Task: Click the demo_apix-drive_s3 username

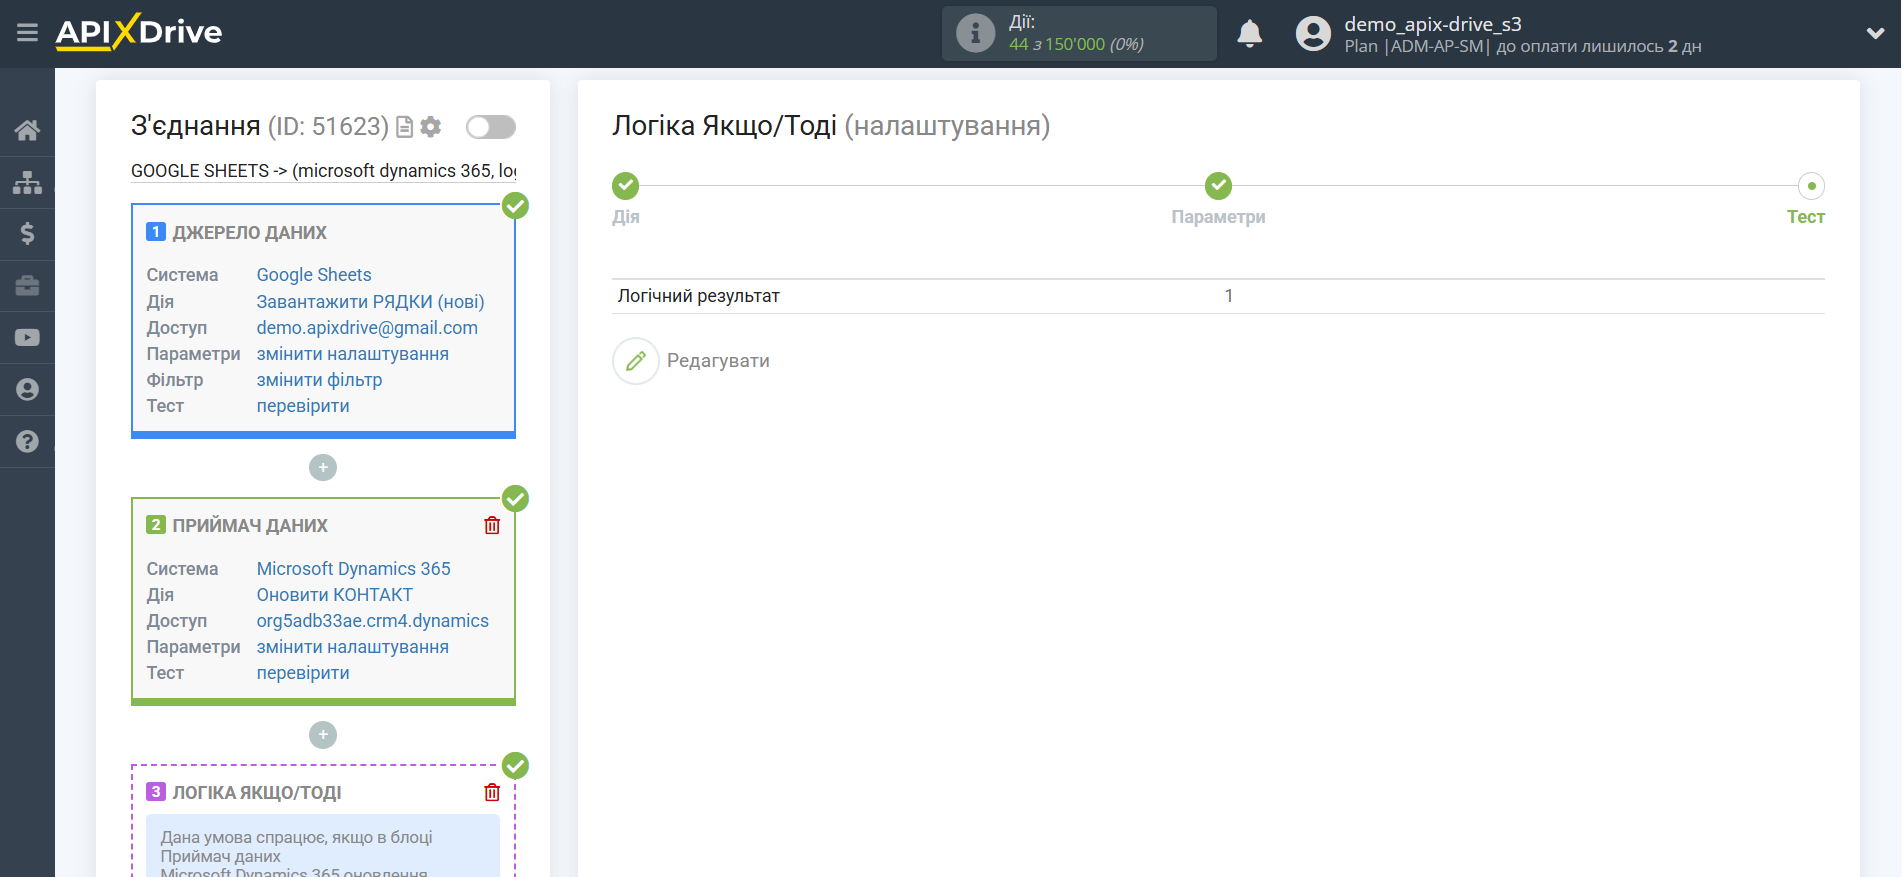Action: pos(1433,24)
